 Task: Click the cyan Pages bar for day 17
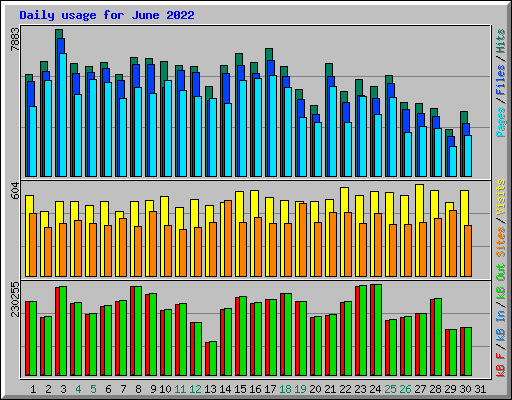[x=273, y=126]
